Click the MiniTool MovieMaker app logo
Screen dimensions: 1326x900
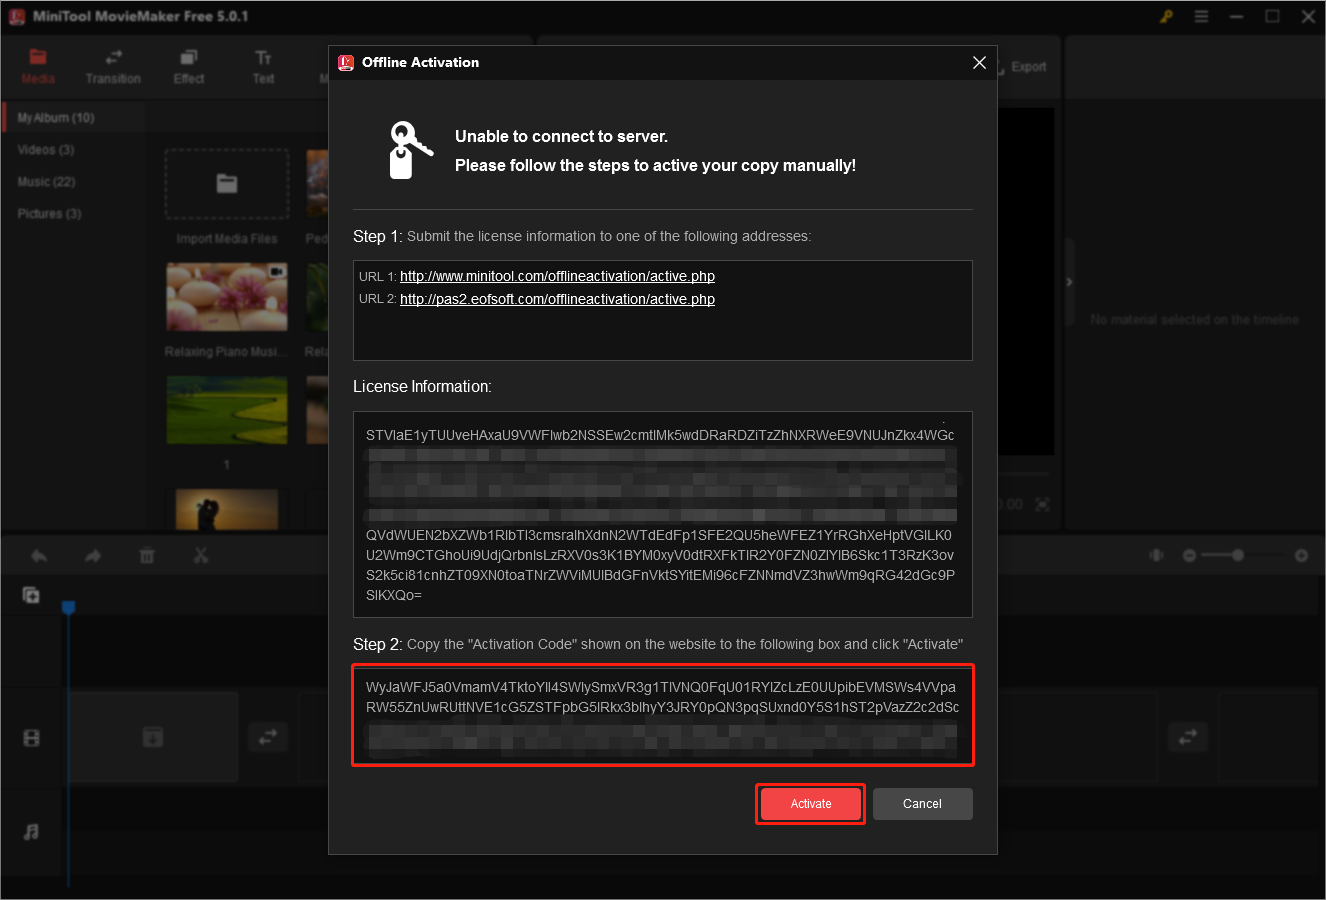coord(17,17)
